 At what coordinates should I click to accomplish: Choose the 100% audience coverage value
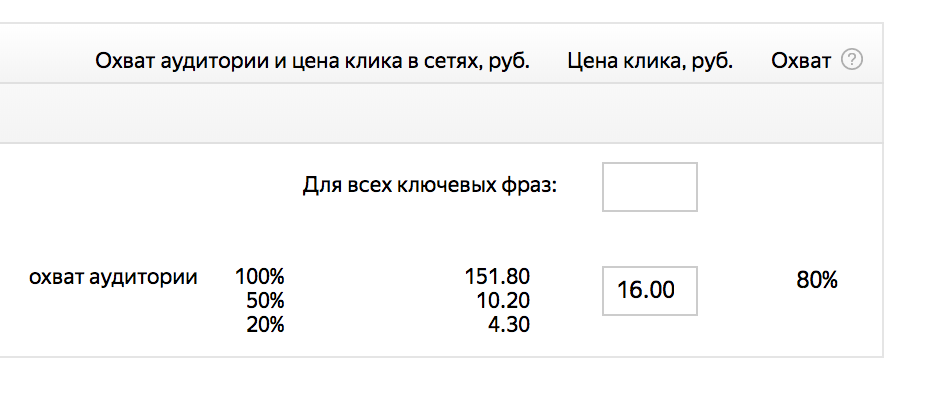[259, 277]
